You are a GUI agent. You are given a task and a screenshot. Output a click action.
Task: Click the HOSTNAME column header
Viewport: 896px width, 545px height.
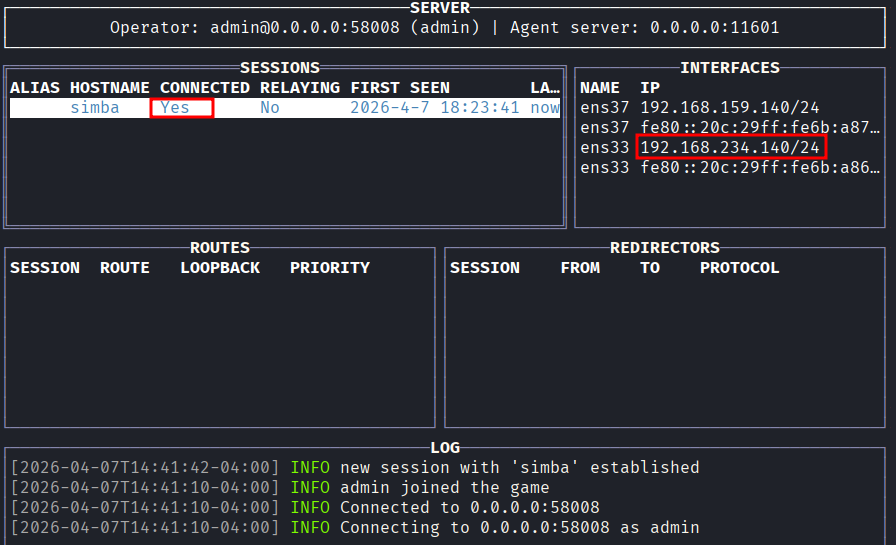tap(110, 88)
